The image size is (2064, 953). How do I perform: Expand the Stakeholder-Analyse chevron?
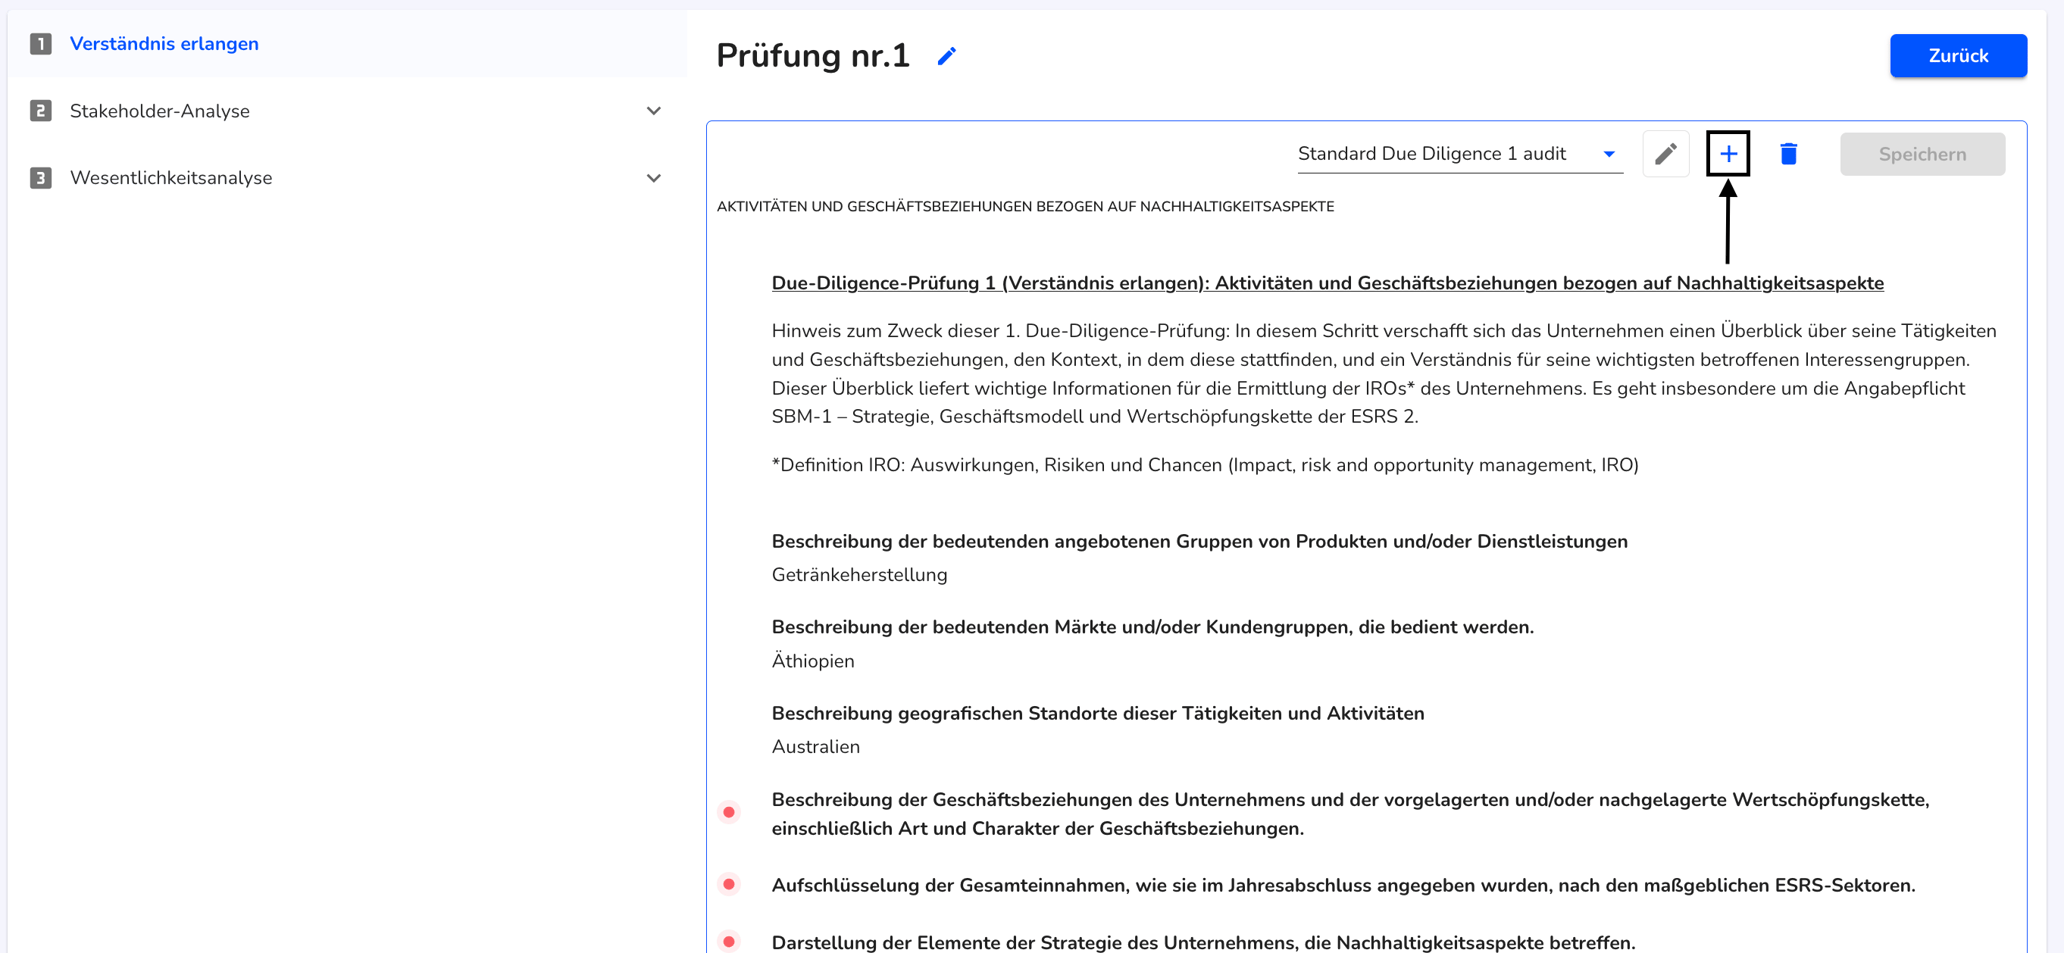click(654, 111)
